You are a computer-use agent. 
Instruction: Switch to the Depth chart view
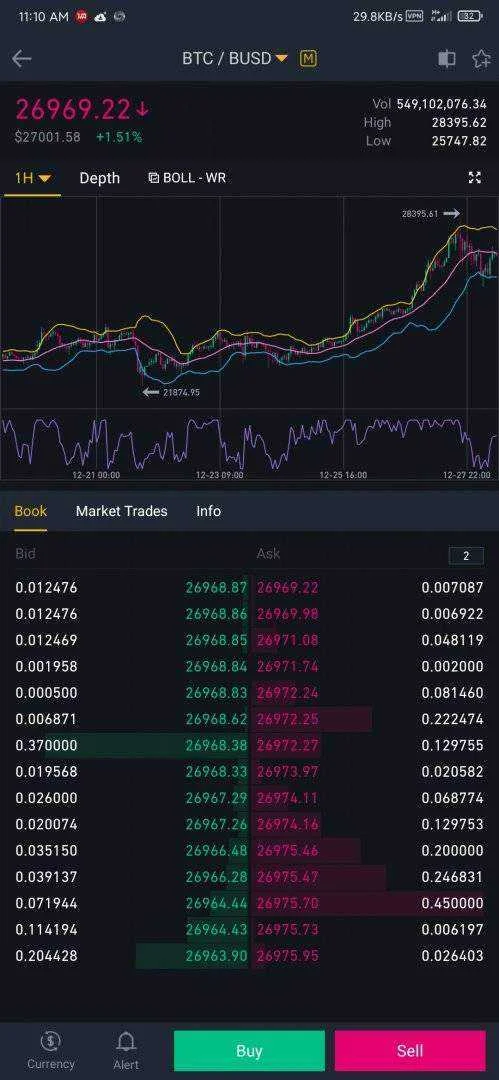pos(99,178)
